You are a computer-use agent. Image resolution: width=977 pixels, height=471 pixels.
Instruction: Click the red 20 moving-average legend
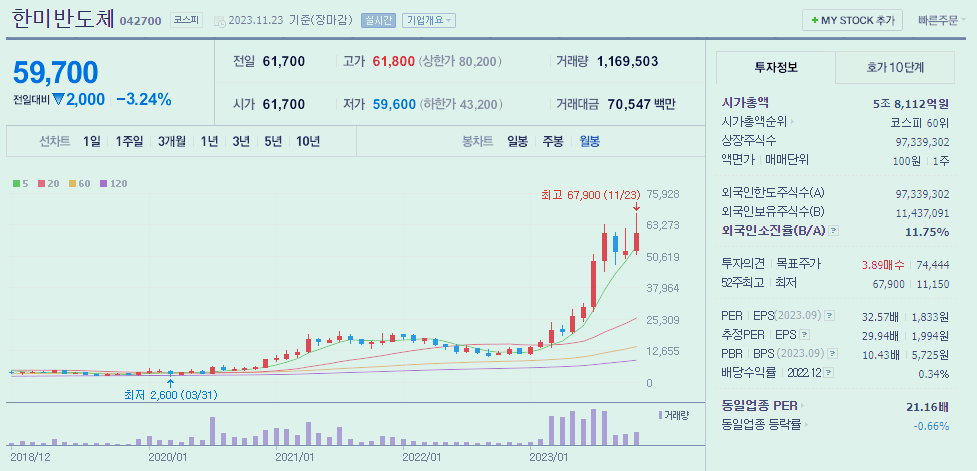(x=47, y=184)
